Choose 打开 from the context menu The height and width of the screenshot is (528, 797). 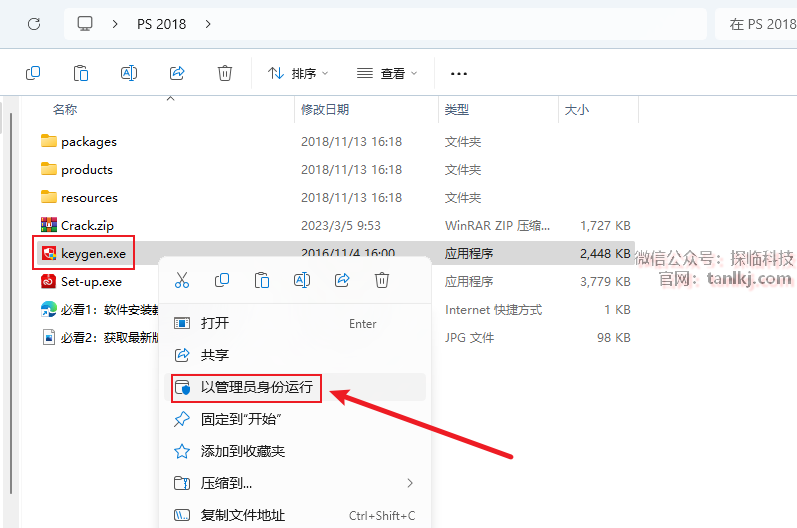click(x=215, y=323)
